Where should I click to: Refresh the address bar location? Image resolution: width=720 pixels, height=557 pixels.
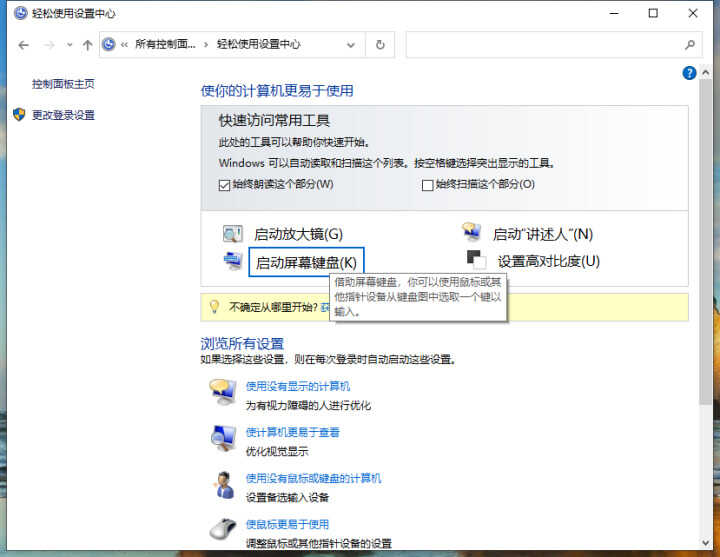(380, 45)
